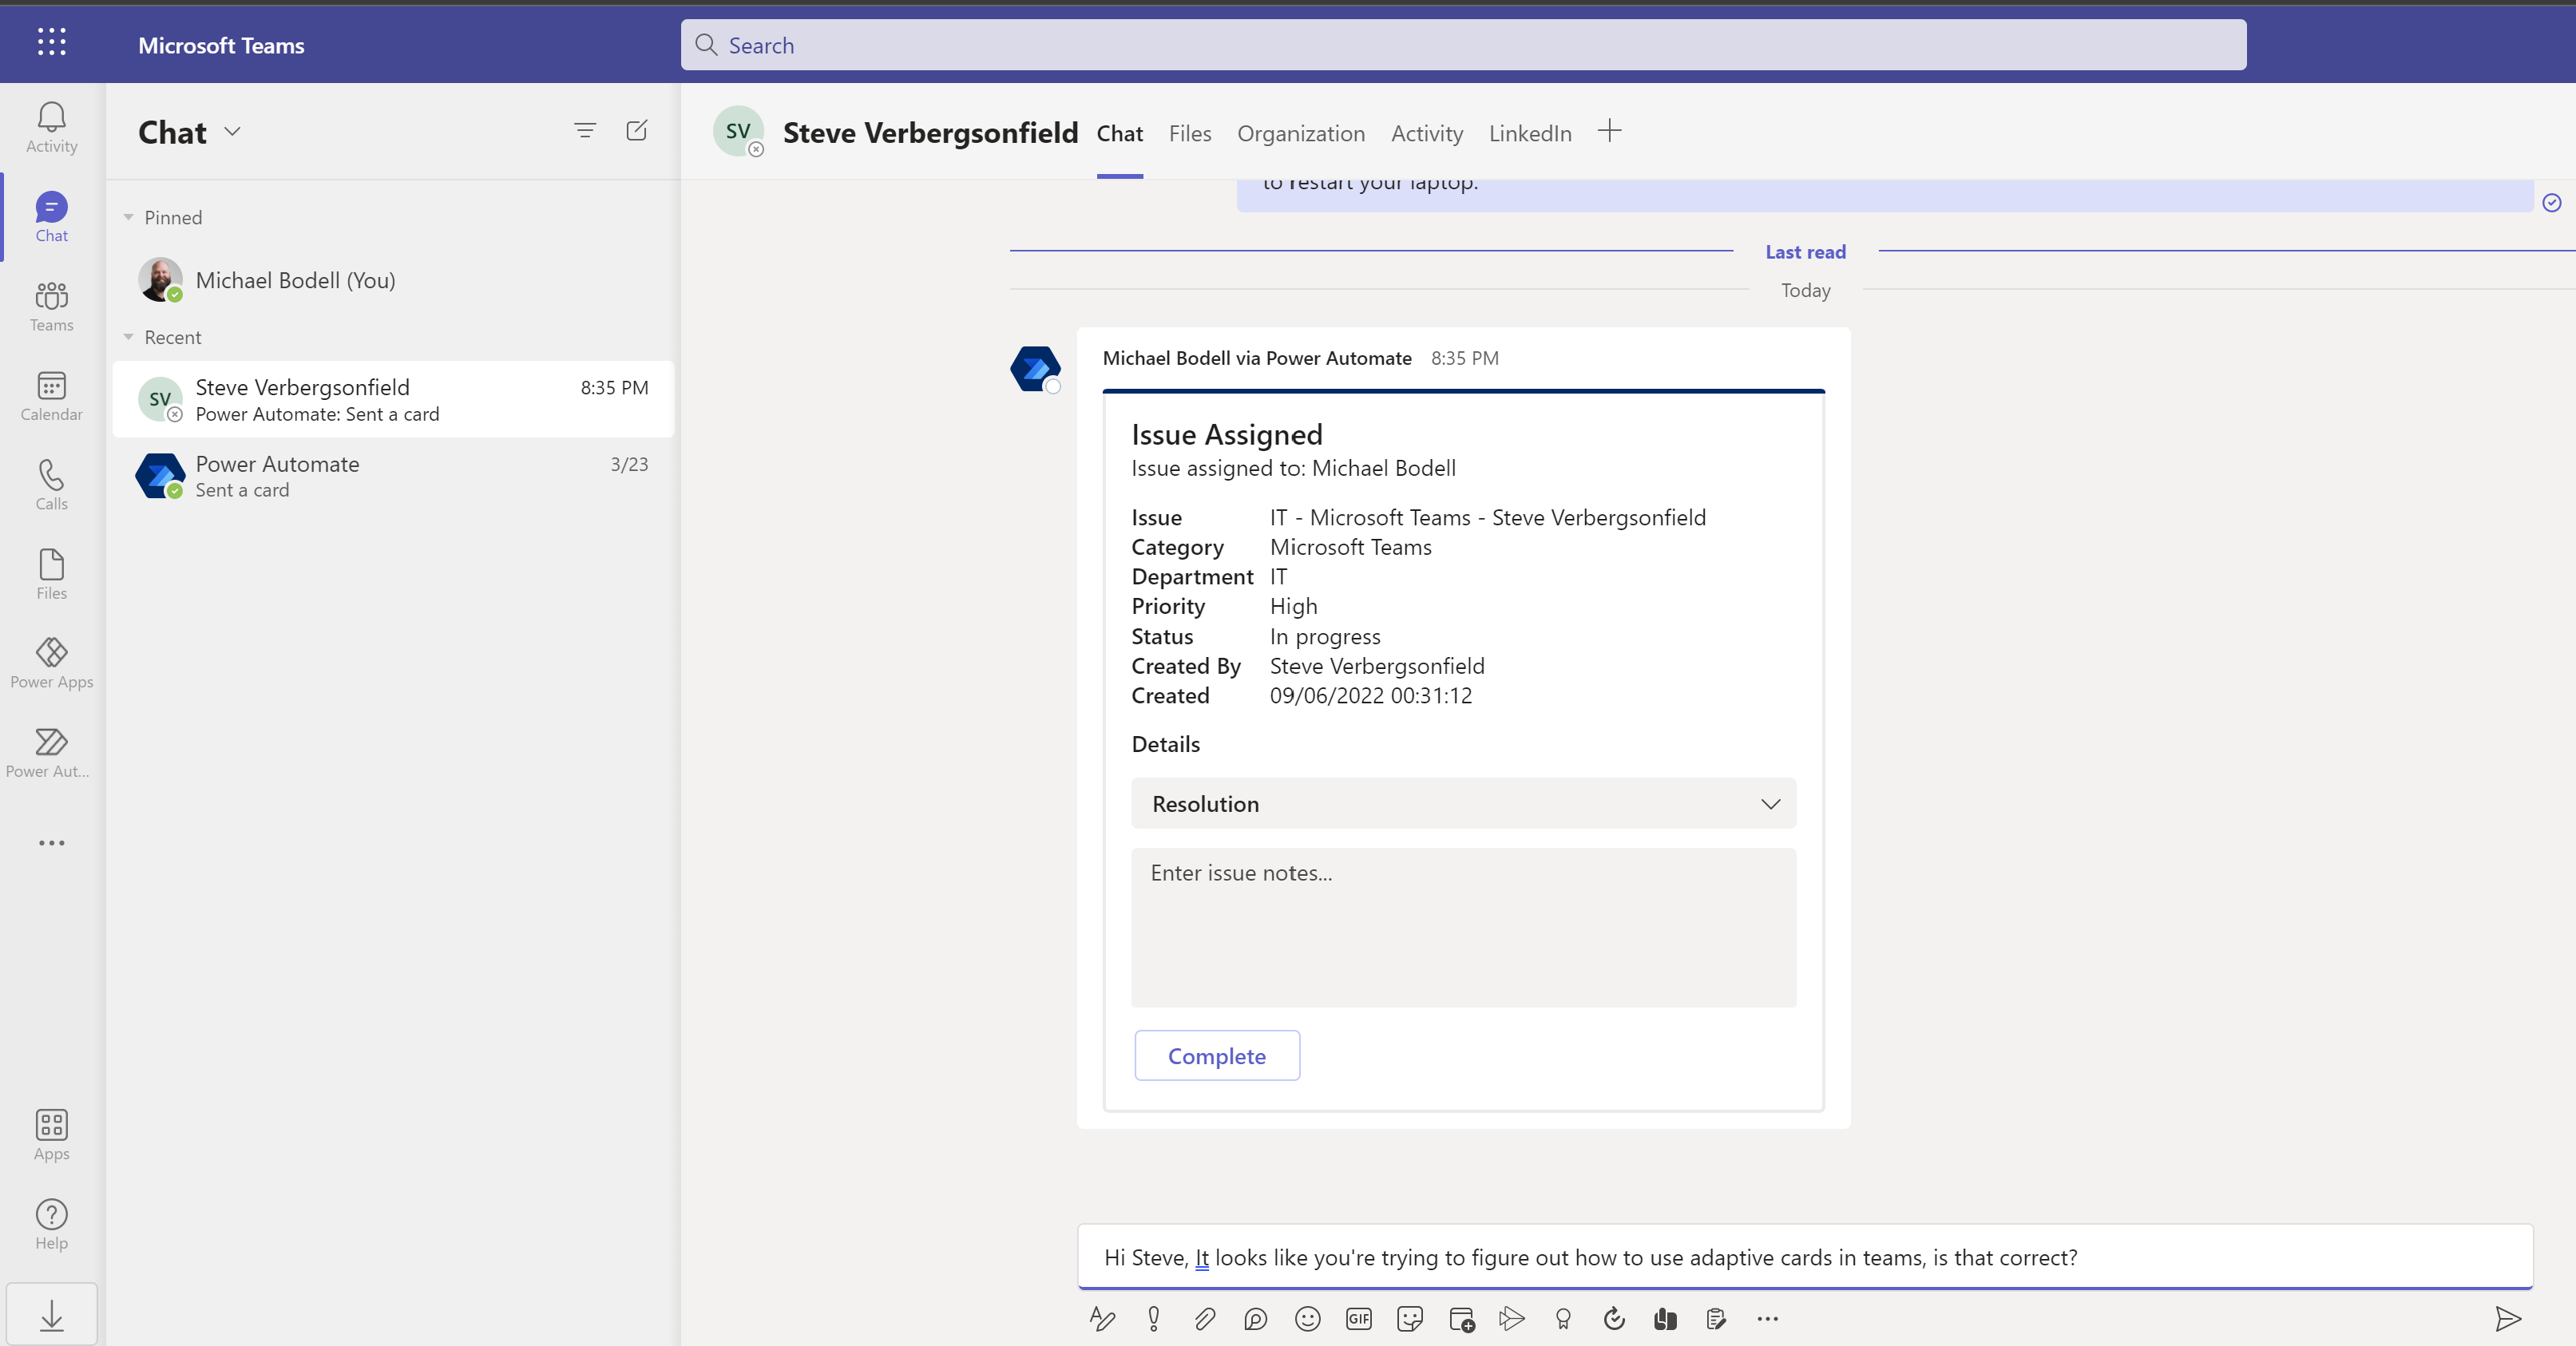Collapse the Recent chats section
The height and width of the screenshot is (1346, 2576).
tap(128, 337)
